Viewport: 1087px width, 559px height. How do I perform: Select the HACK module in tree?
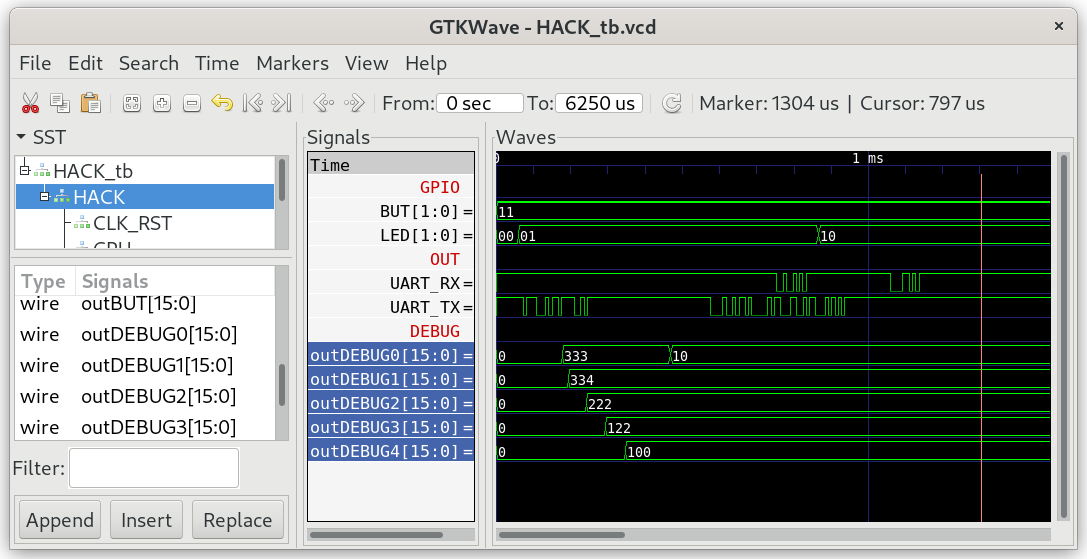tap(145, 197)
